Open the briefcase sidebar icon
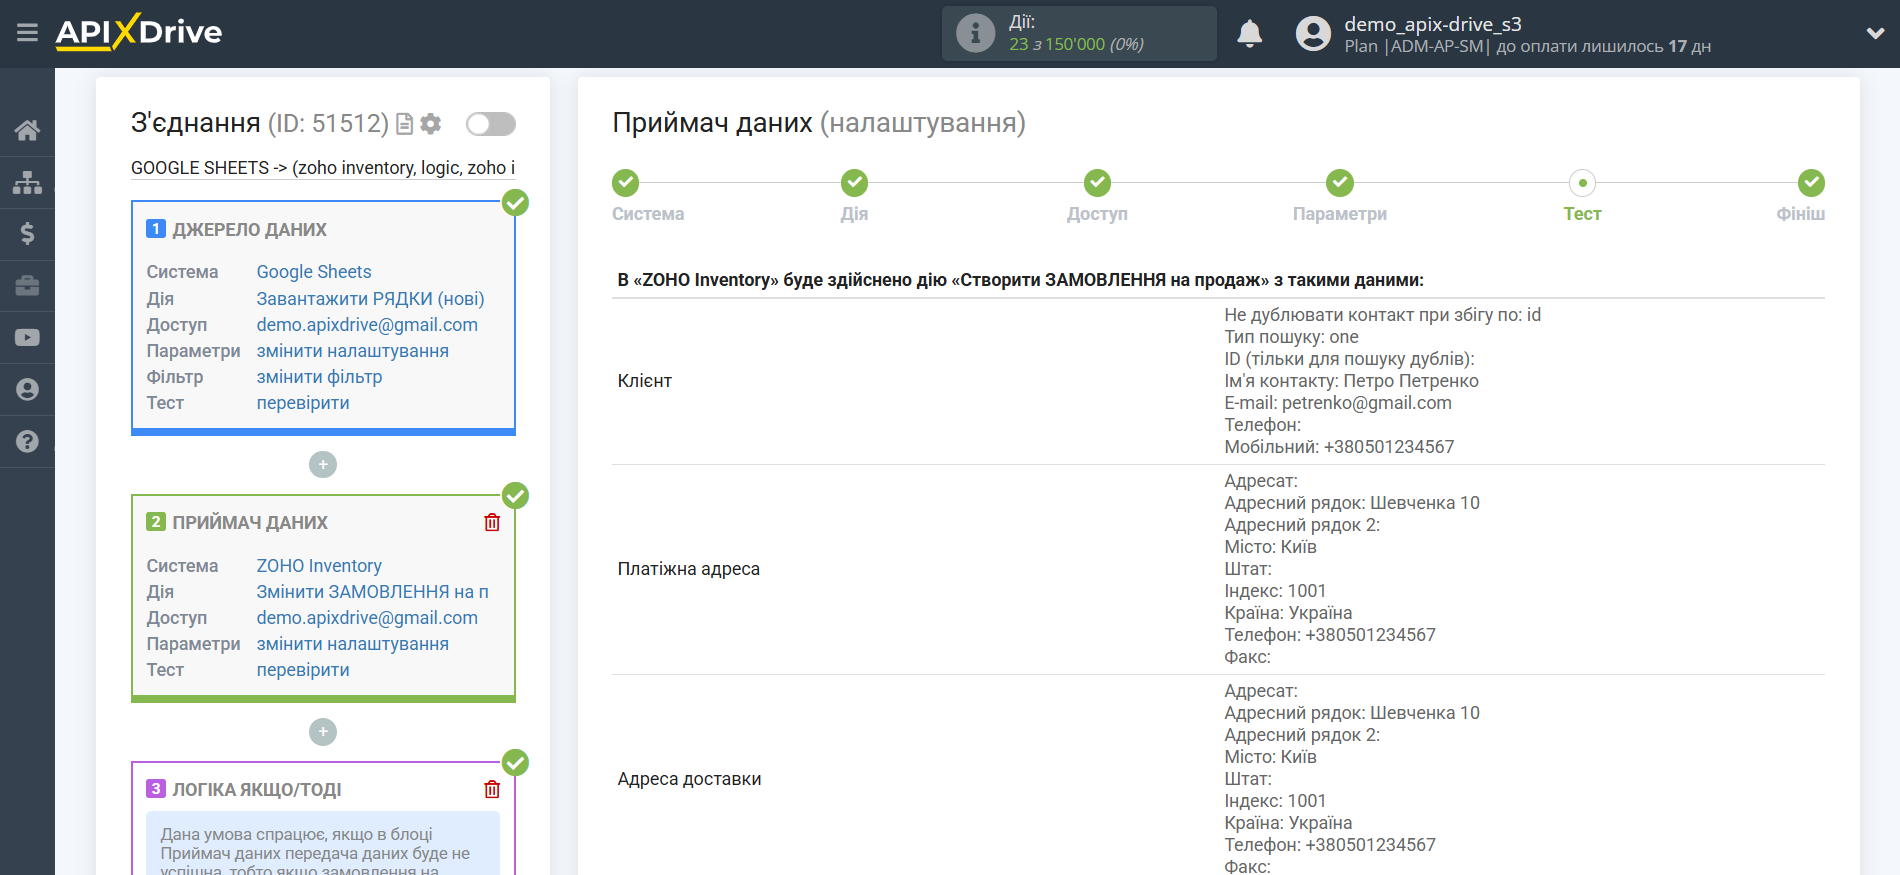 [x=27, y=286]
